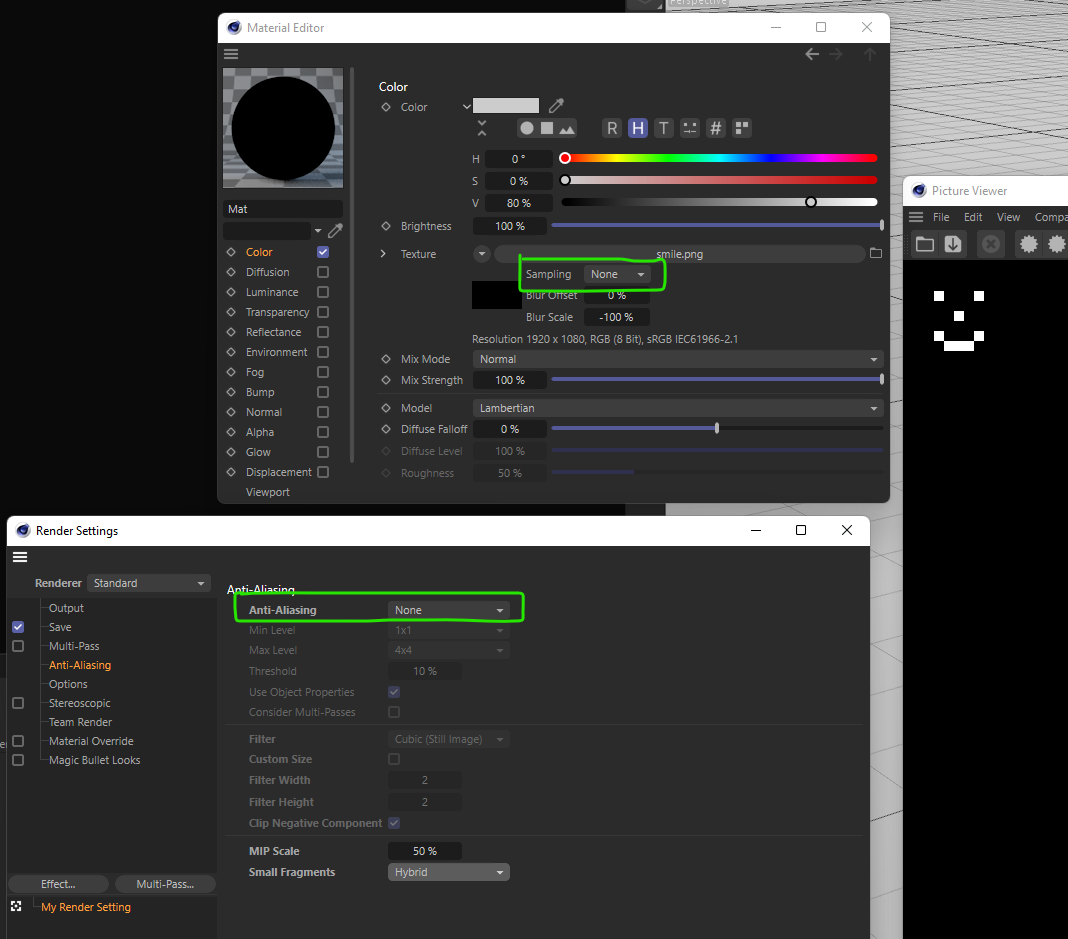Enable the Diffusion material channel
This screenshot has height=939, width=1068.
[x=323, y=272]
